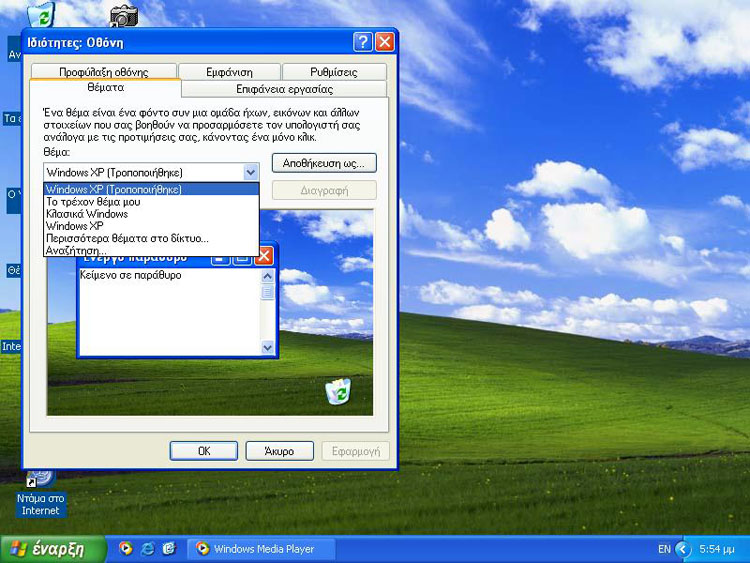Open the Recycle Bin desktop icon

42,14
